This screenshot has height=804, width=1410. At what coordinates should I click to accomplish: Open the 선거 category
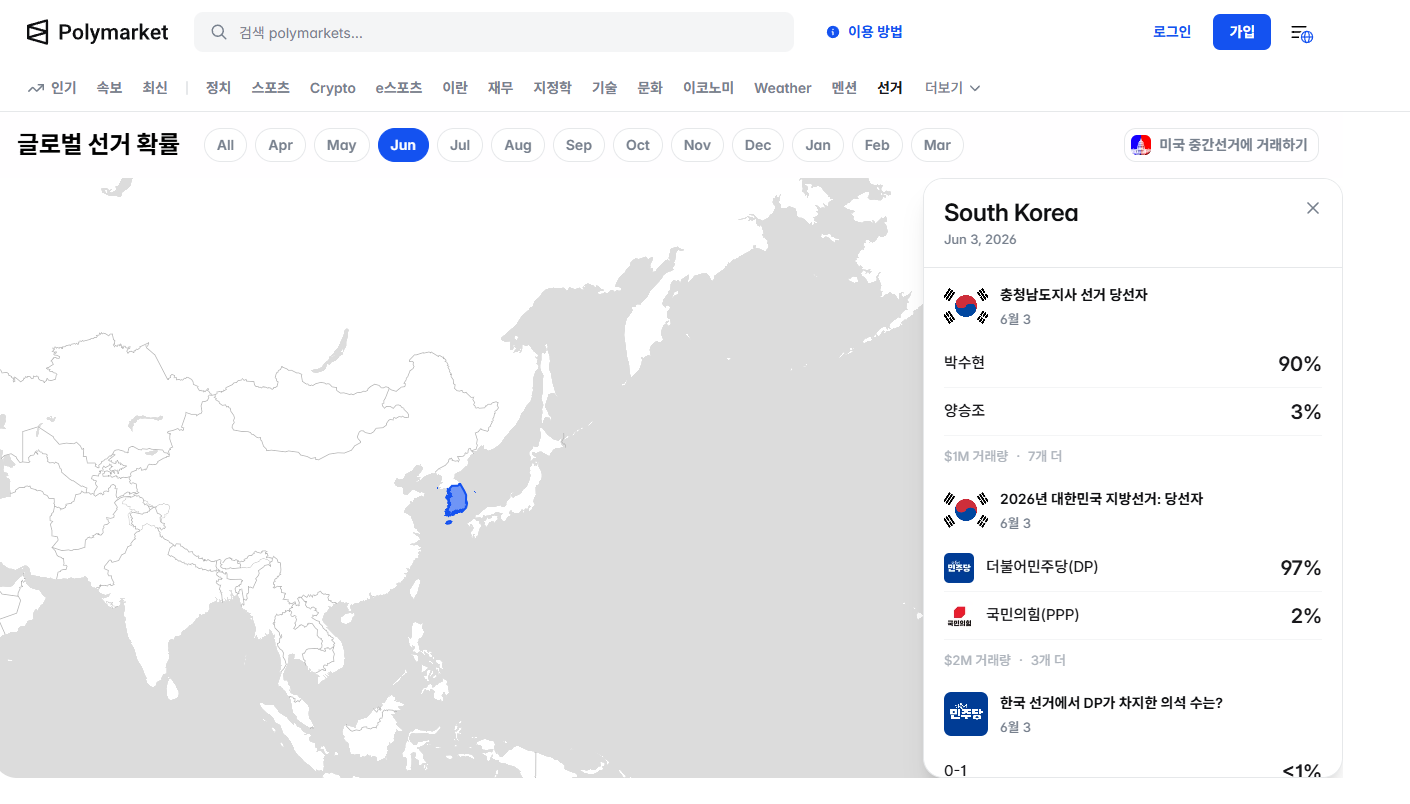click(x=890, y=88)
